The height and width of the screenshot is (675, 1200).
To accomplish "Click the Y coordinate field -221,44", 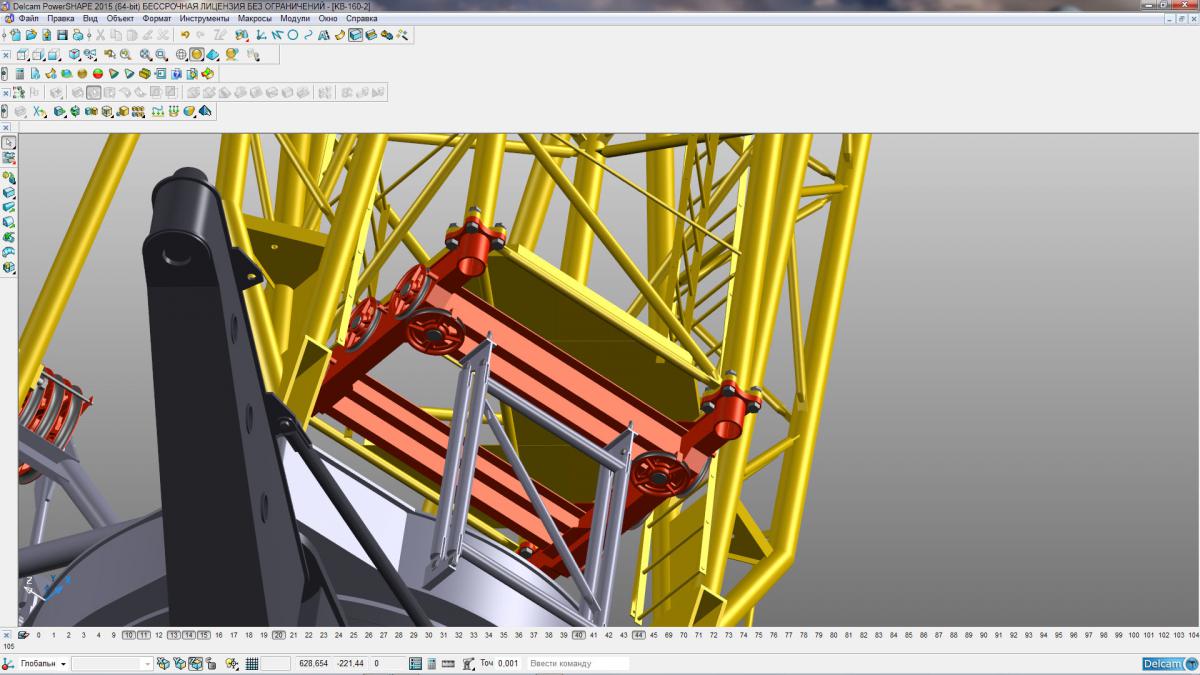I will [x=350, y=663].
